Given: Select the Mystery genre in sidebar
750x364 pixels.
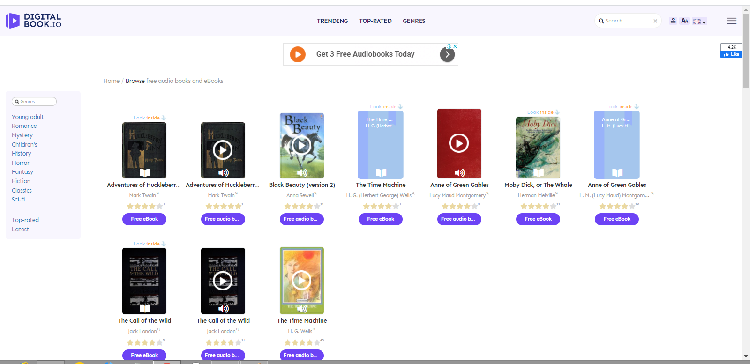Looking at the screenshot, I should pos(22,135).
